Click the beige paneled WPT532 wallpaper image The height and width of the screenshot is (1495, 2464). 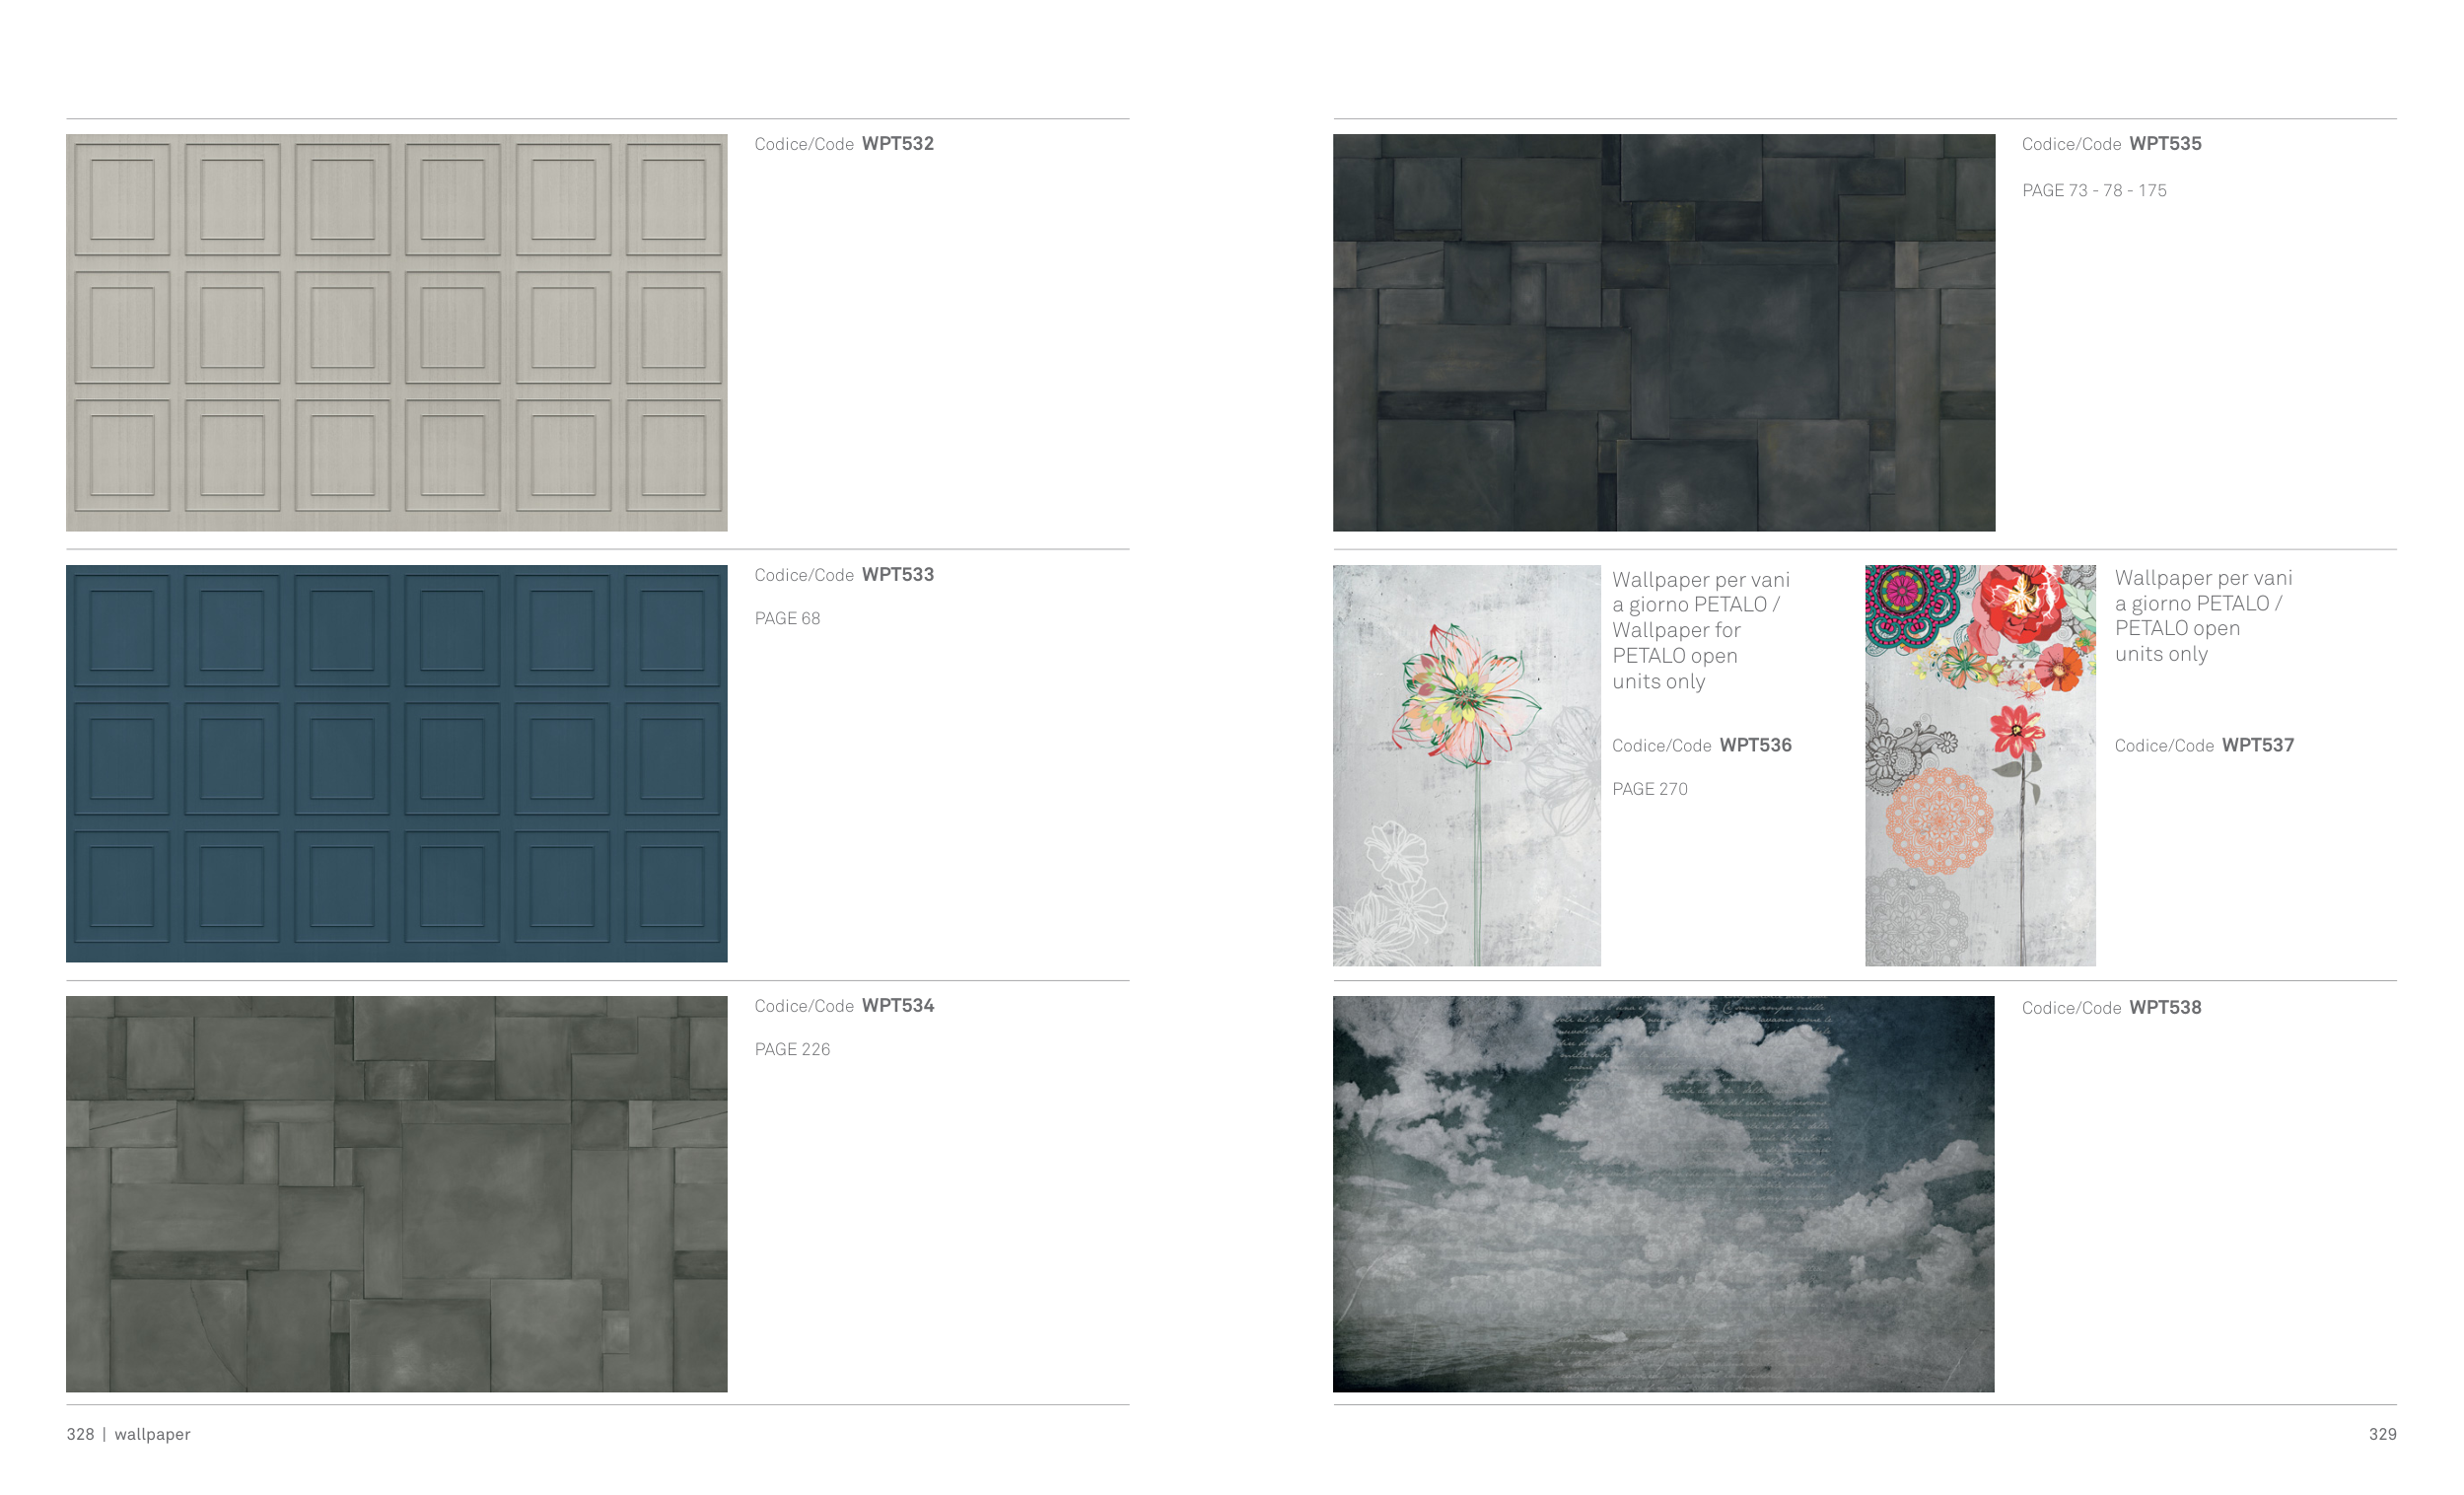(x=396, y=332)
